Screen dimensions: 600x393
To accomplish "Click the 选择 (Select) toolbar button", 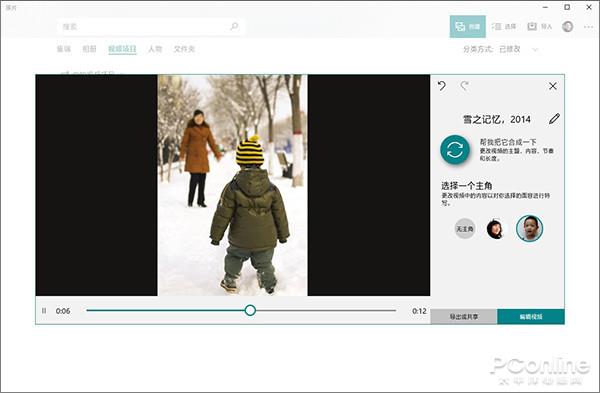I will (x=504, y=26).
